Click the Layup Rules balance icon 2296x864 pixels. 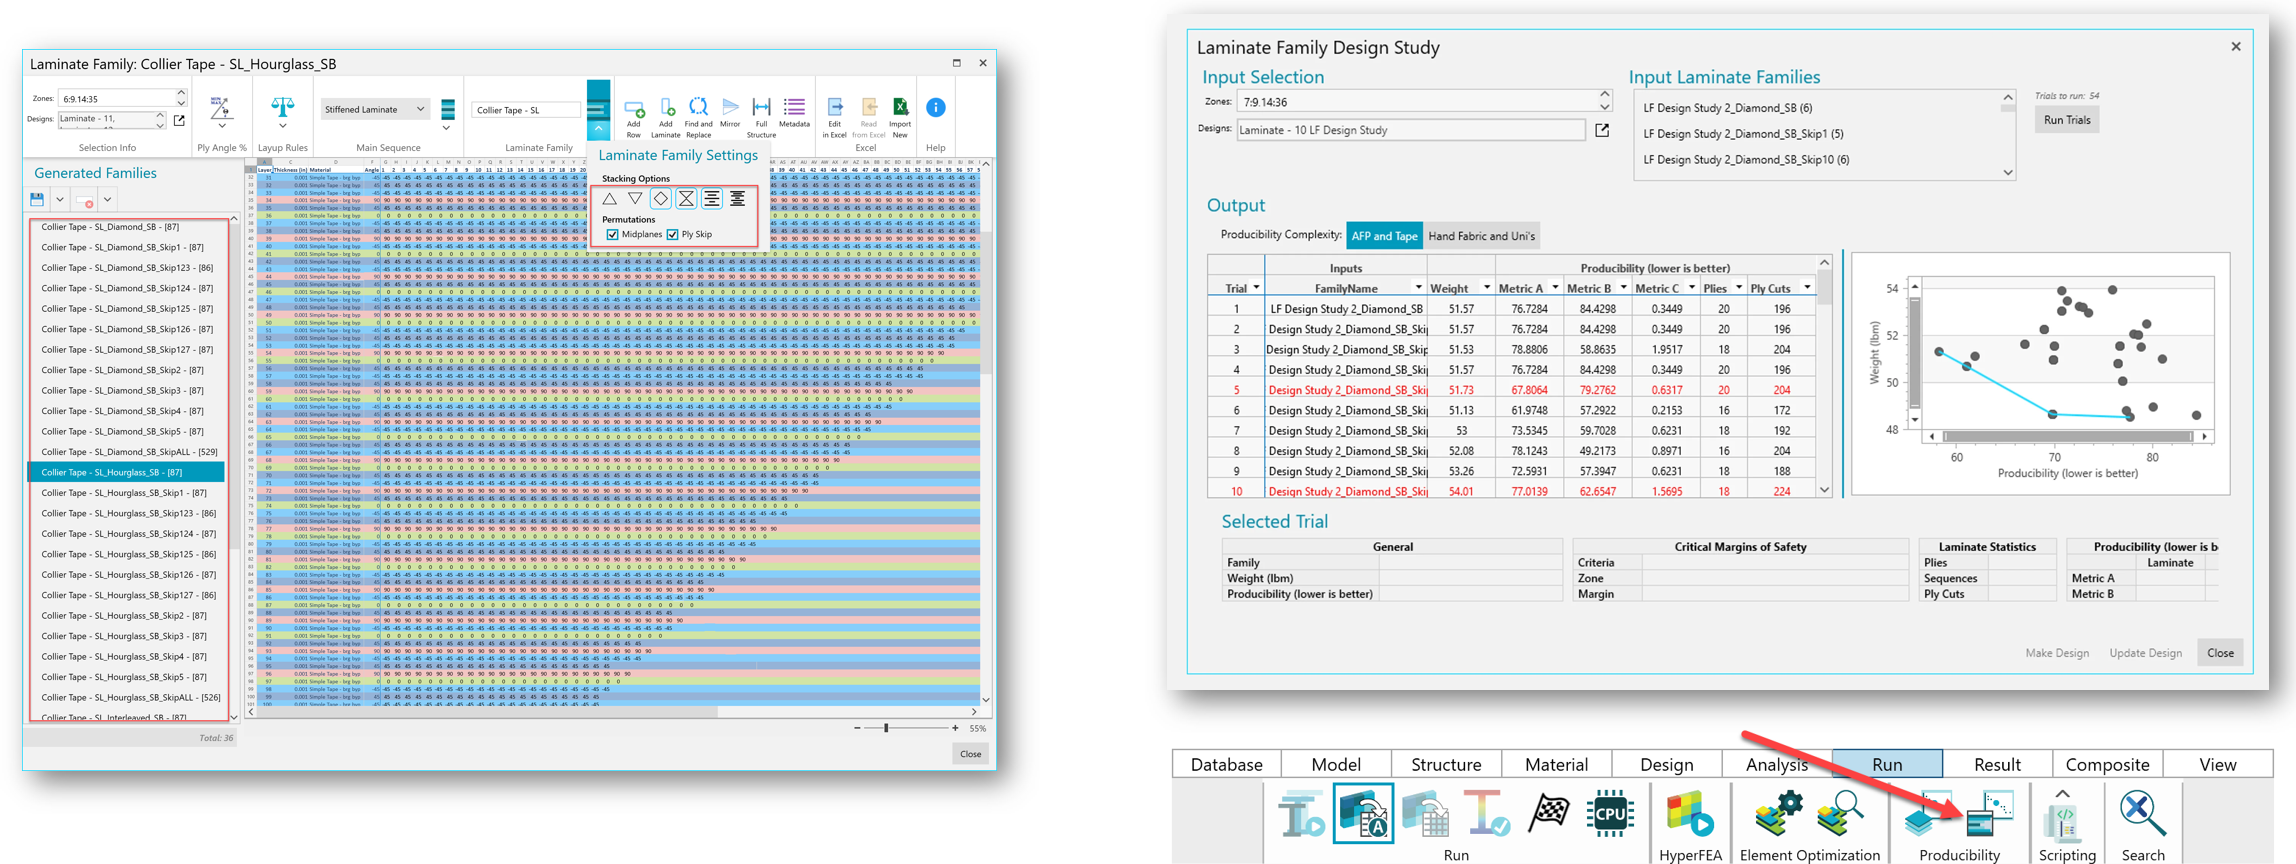pyautogui.click(x=283, y=107)
